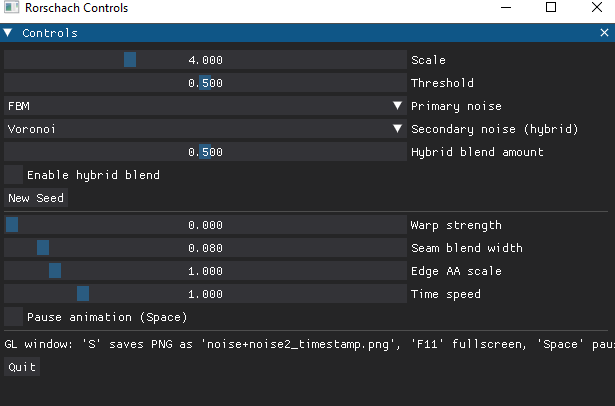Click the Hybrid blend amount slider

coord(205,152)
